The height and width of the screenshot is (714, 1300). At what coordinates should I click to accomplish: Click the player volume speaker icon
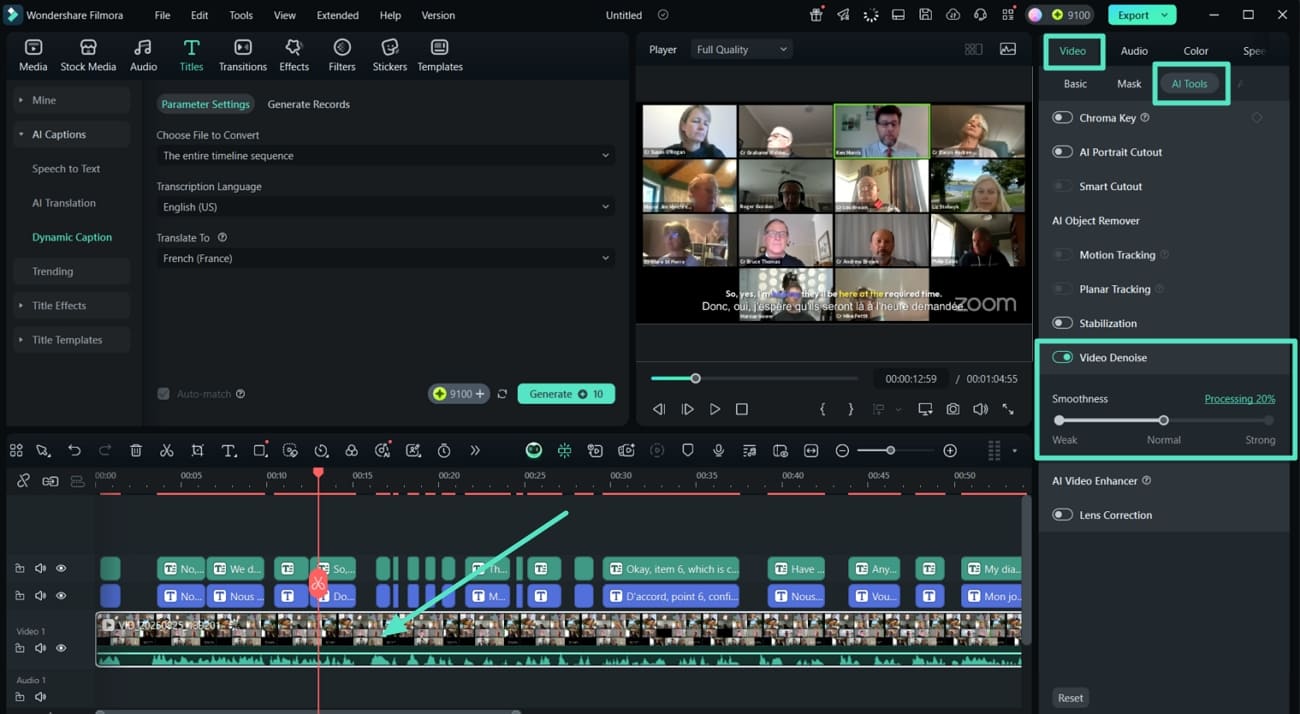(x=980, y=409)
